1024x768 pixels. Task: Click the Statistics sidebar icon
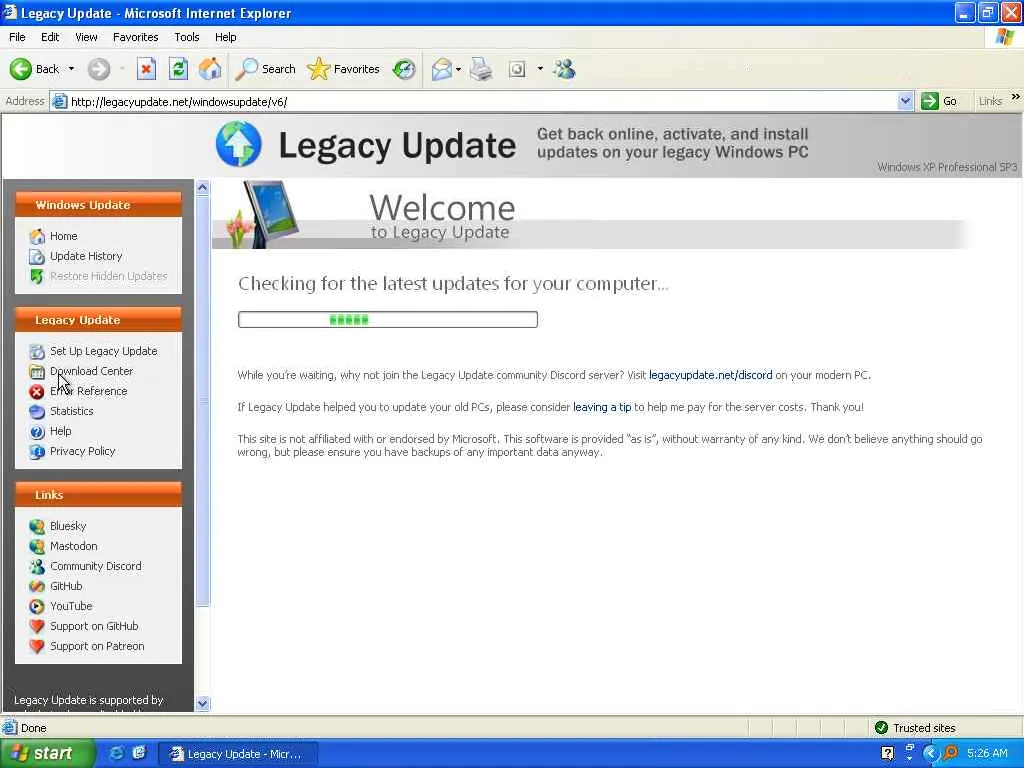(x=37, y=411)
